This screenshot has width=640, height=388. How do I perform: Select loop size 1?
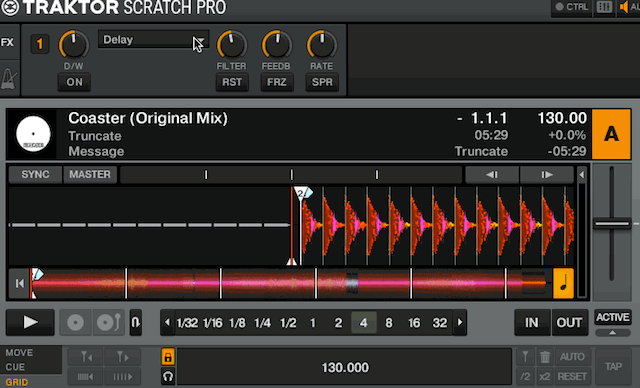point(313,323)
